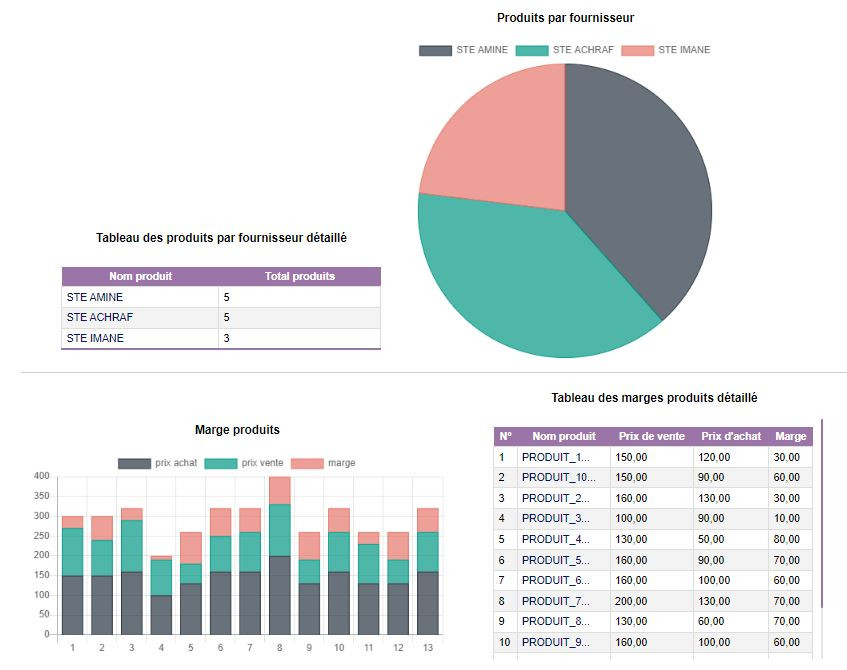847x670 pixels.
Task: Click the gray STE AMINE pie slice
Action: [640, 190]
